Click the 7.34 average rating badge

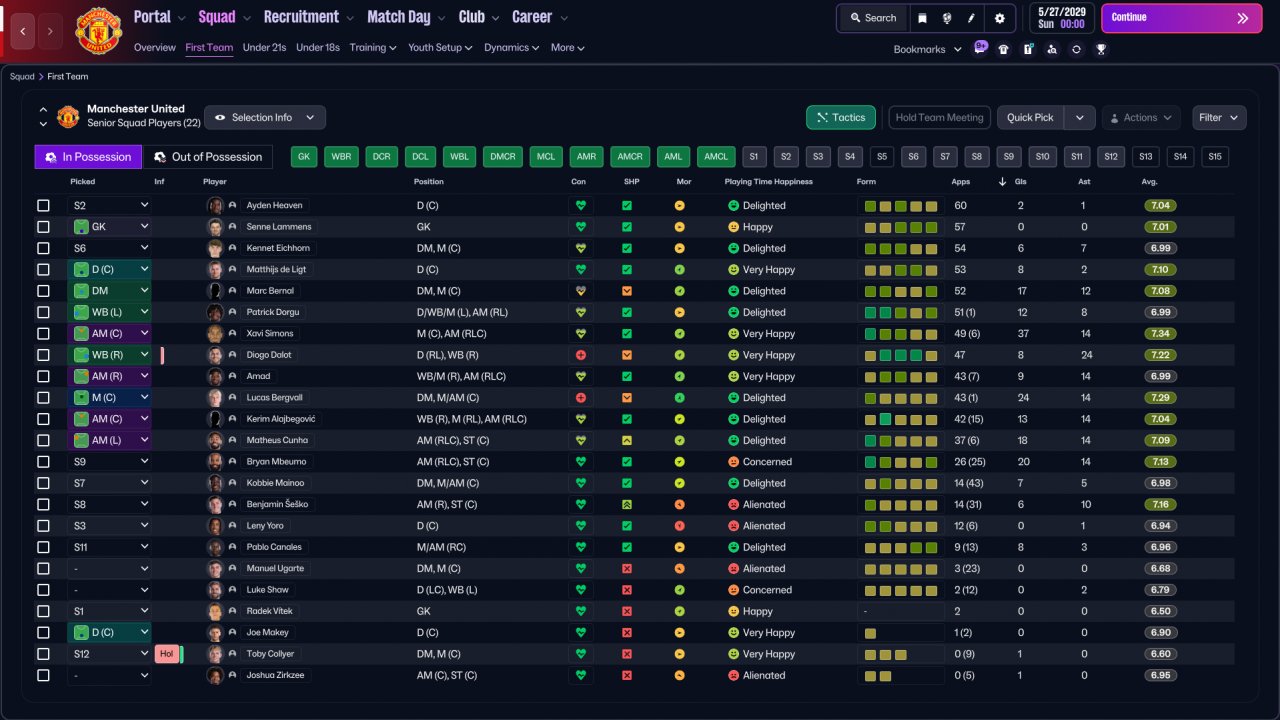pyautogui.click(x=1161, y=334)
